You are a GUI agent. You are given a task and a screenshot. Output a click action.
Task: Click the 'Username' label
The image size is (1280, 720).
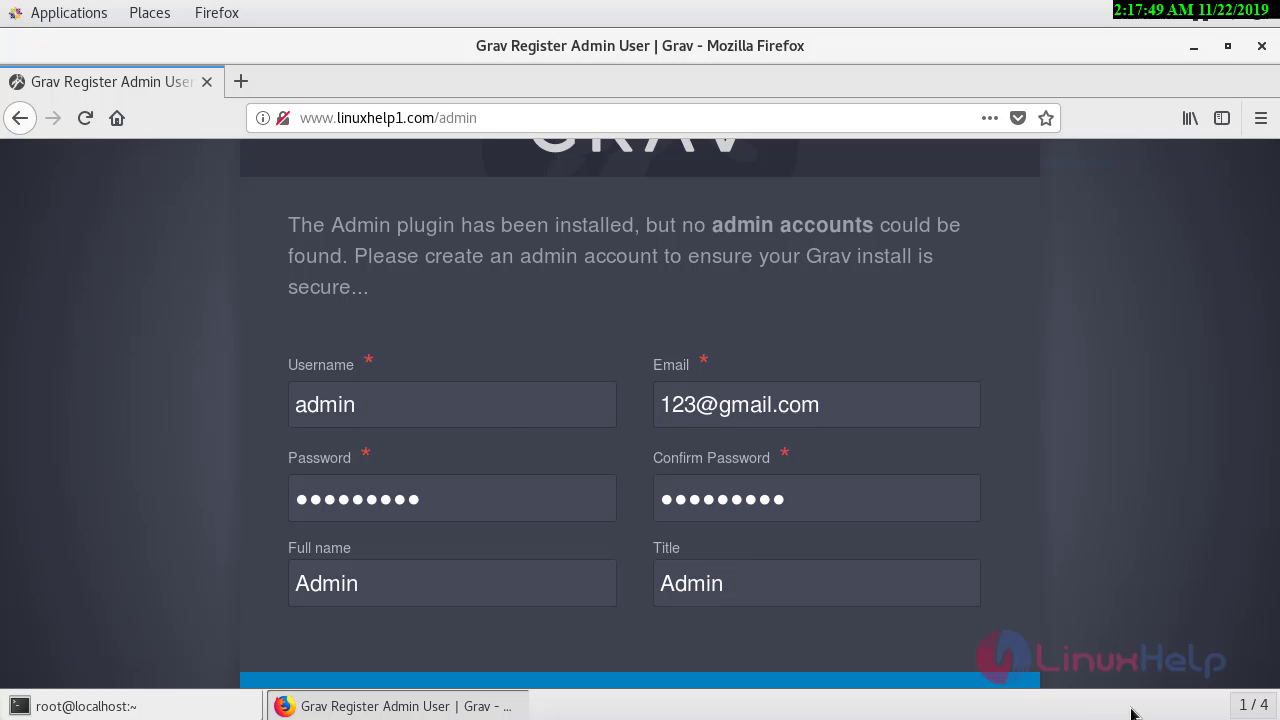tap(321, 365)
